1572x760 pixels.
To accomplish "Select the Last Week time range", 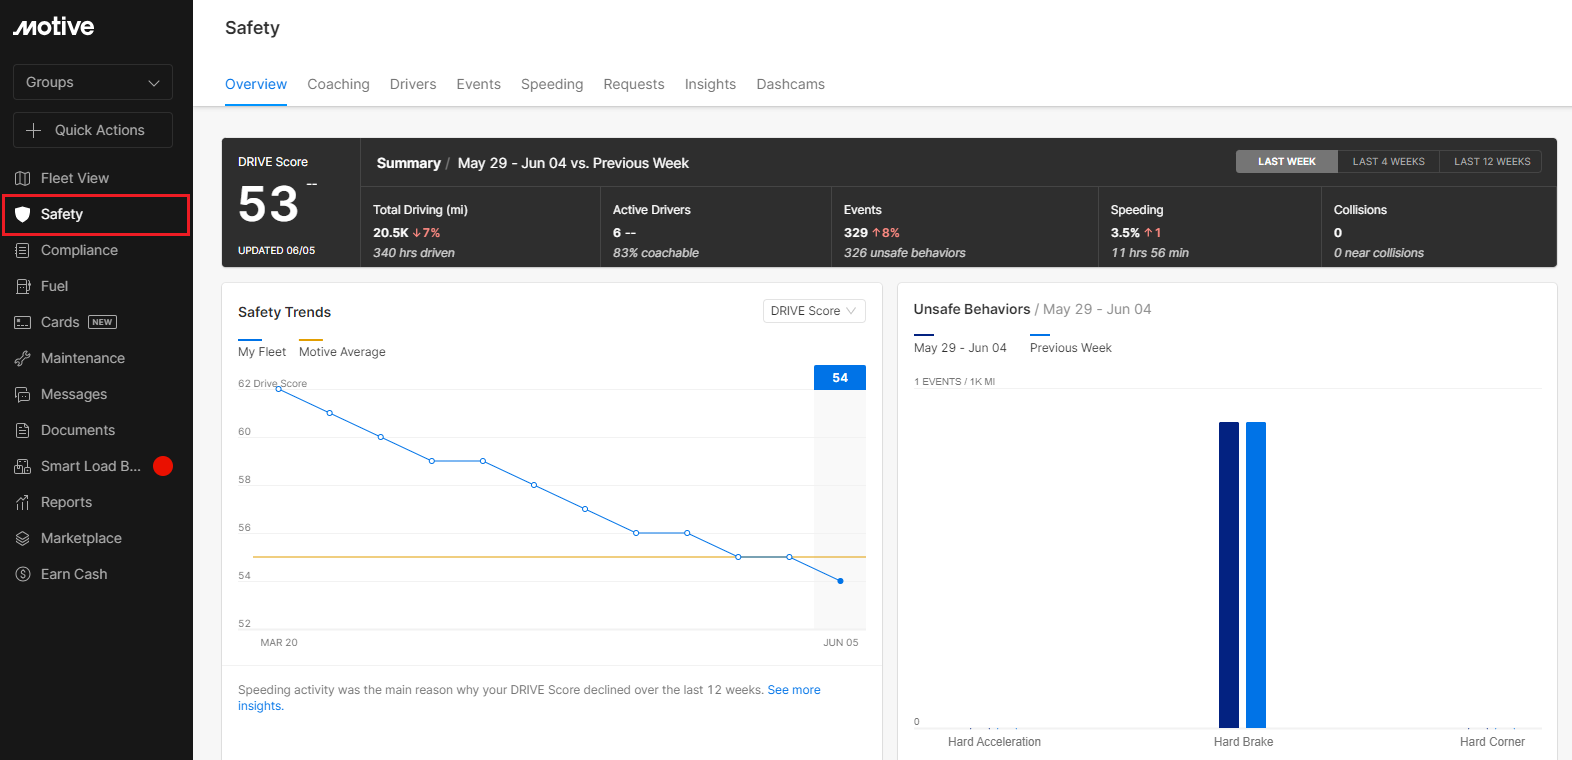I will [x=1286, y=161].
